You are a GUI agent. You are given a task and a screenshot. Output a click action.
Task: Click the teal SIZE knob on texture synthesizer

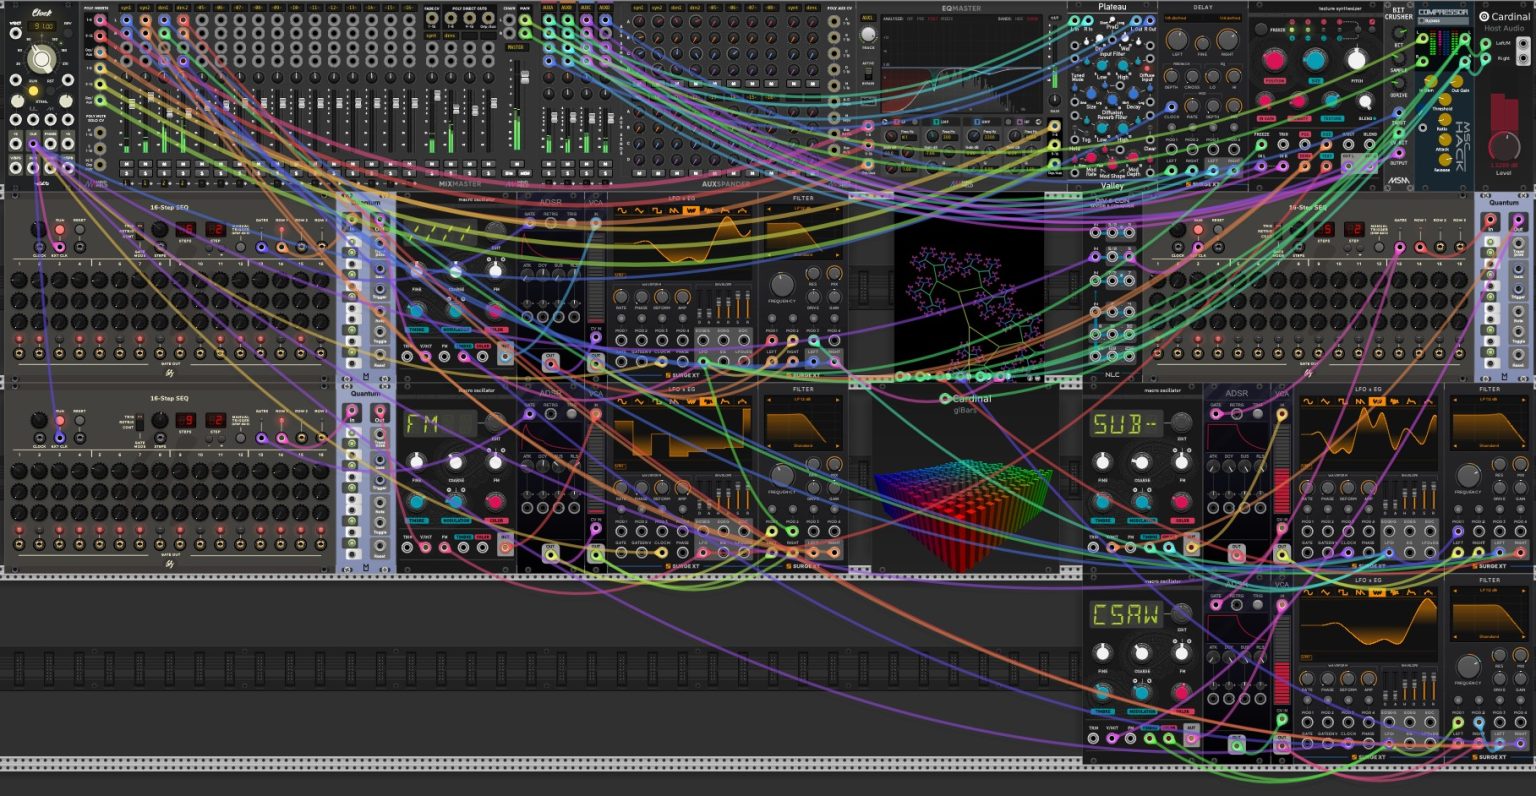pos(1315,60)
